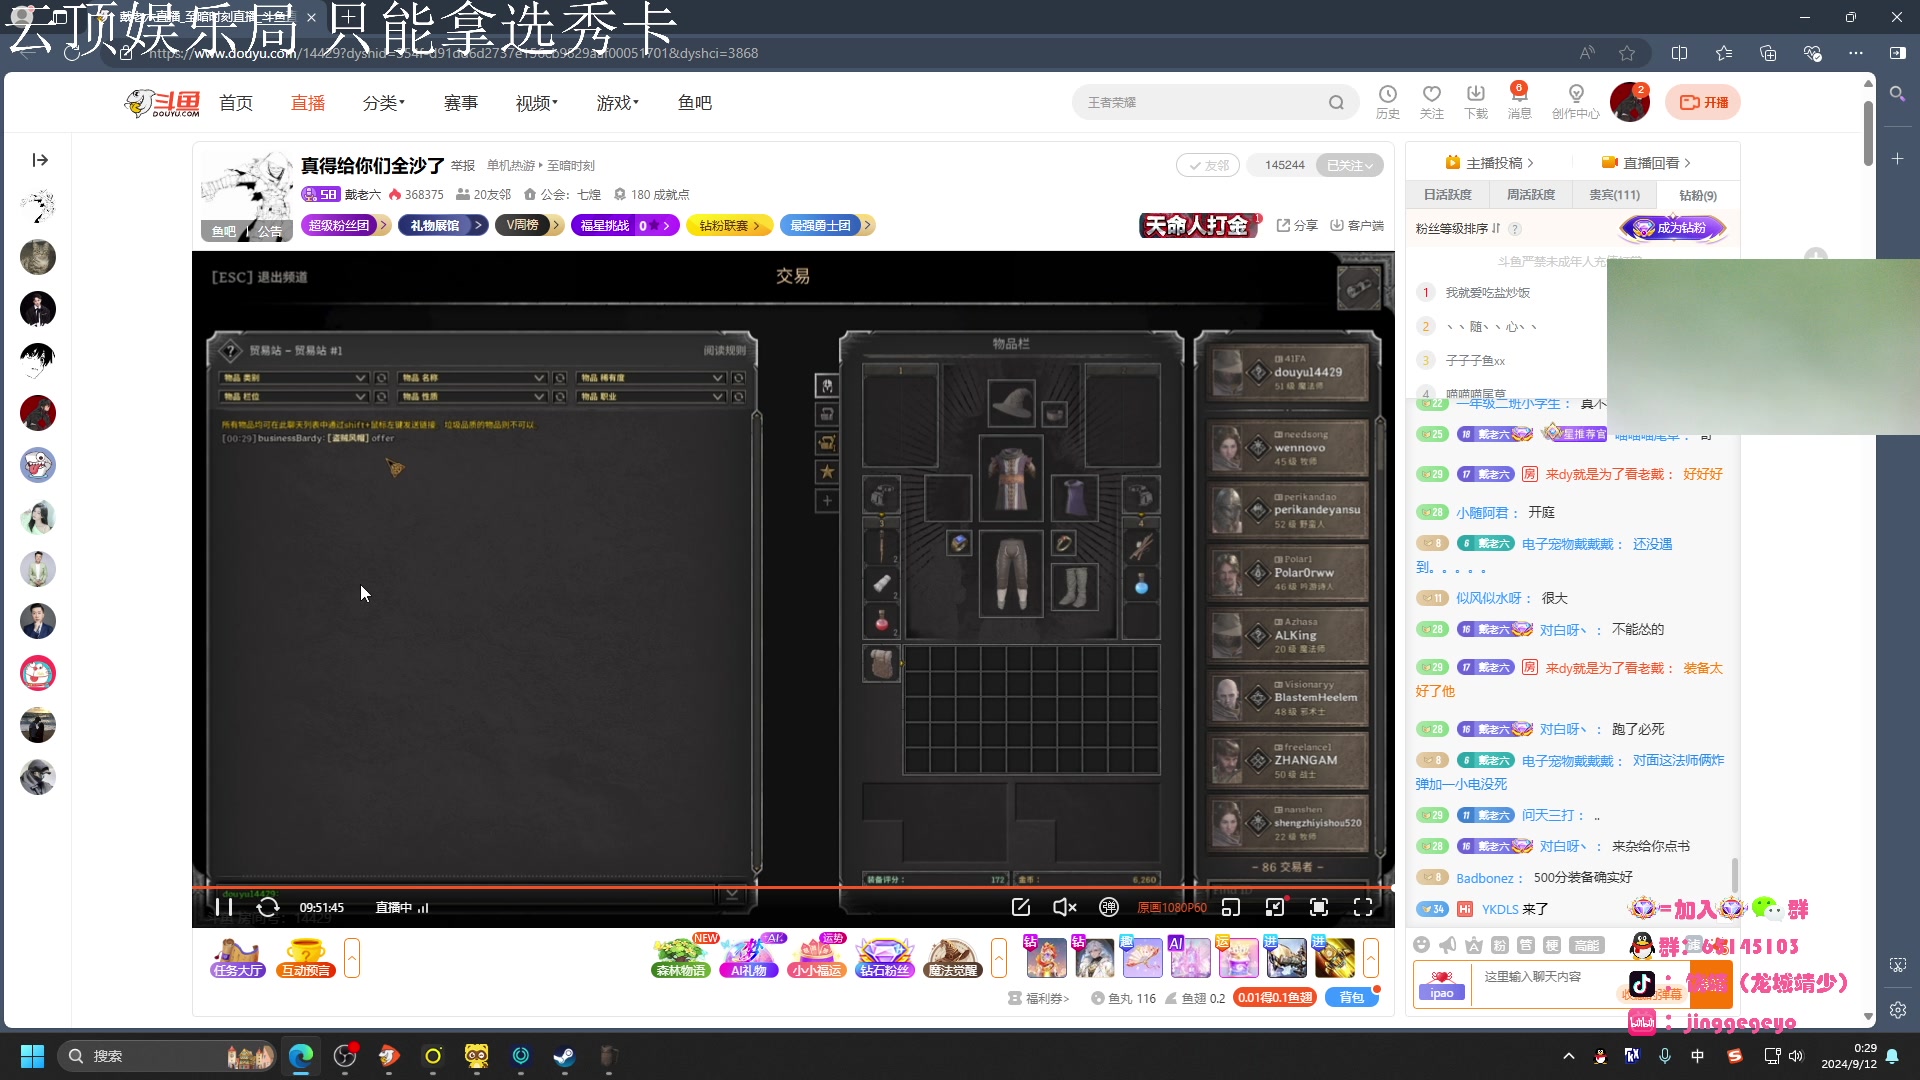The height and width of the screenshot is (1080, 1920).
Task: Click the search magnifier in search box
Action: point(1336,103)
